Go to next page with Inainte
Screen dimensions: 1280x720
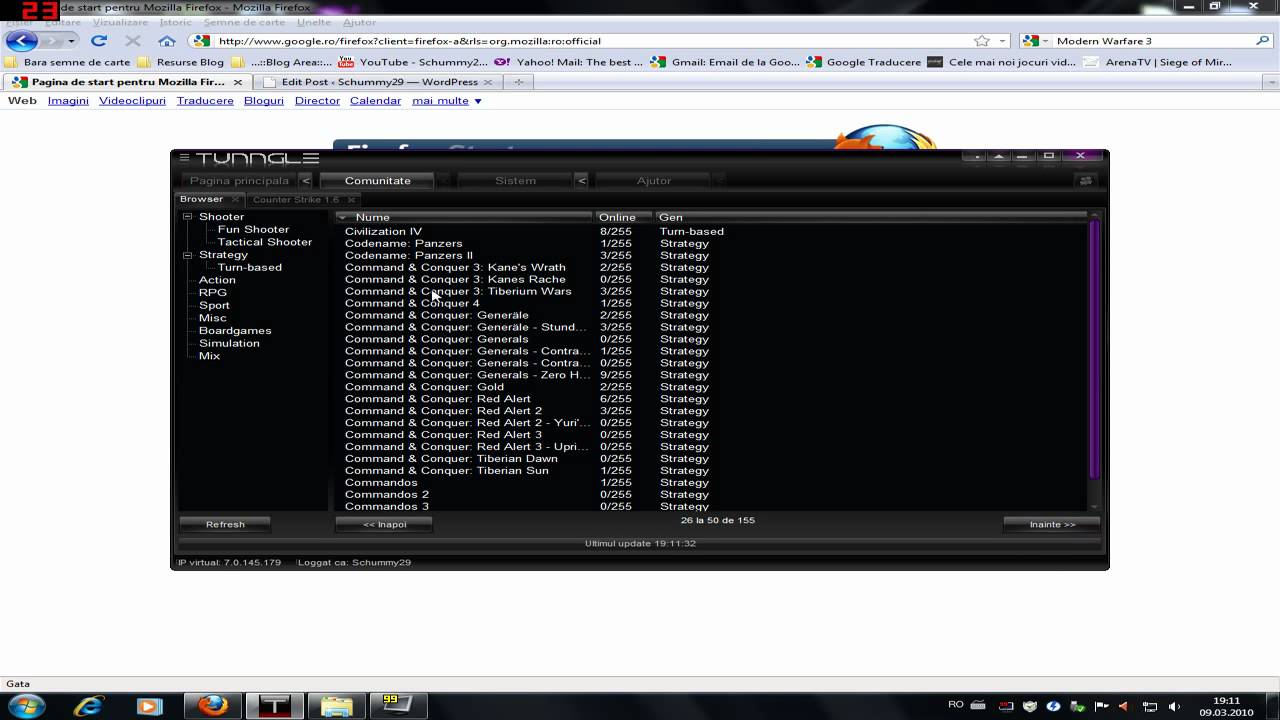coord(1052,524)
